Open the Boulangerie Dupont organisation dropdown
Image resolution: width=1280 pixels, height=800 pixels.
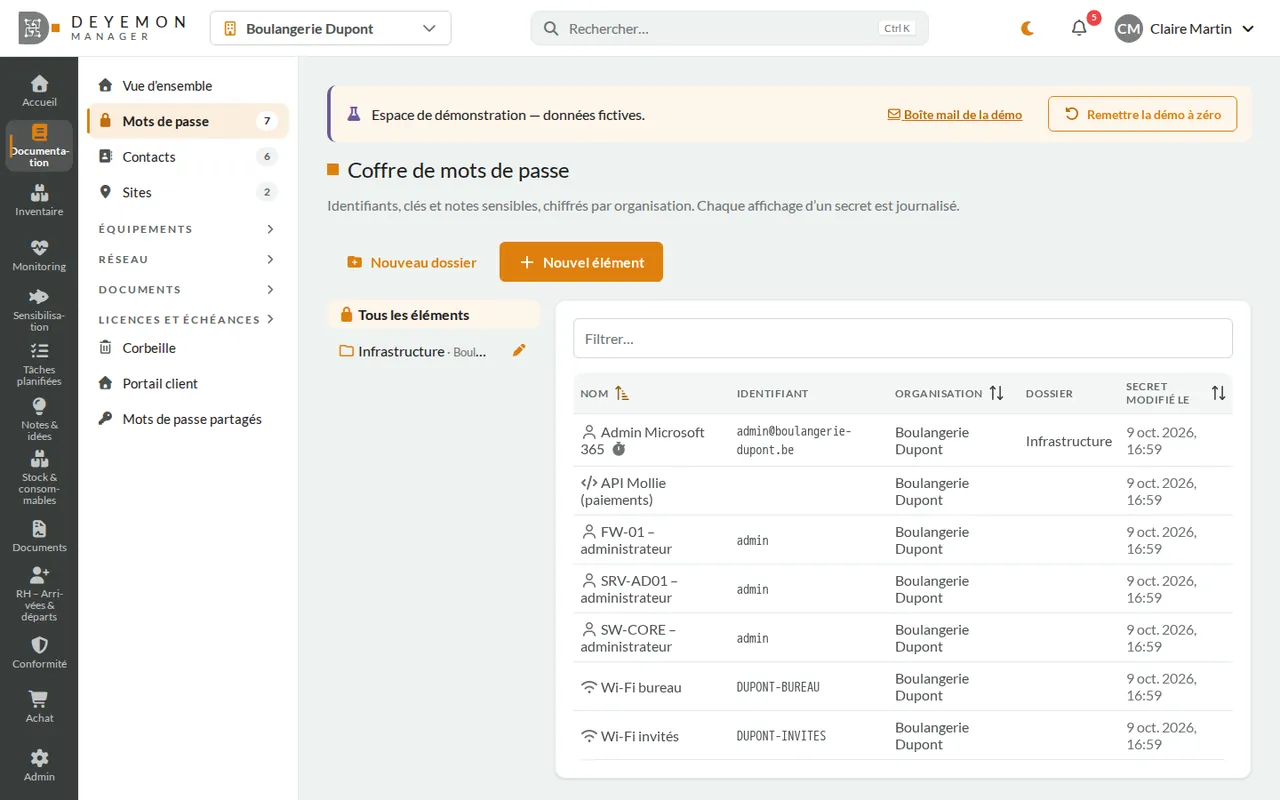pyautogui.click(x=330, y=28)
